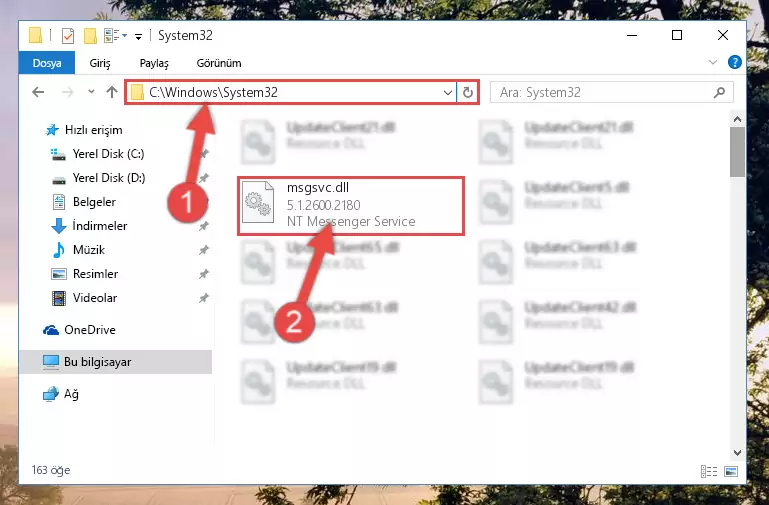Expand the ribbon with the chevron arrow

pos(713,62)
